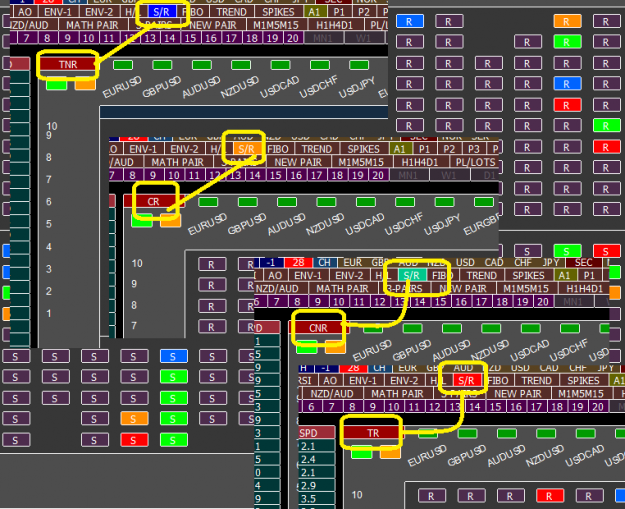Image resolution: width=625 pixels, height=509 pixels.
Task: Toggle green indicator above AUDUSD, TR panel
Action: point(507,433)
